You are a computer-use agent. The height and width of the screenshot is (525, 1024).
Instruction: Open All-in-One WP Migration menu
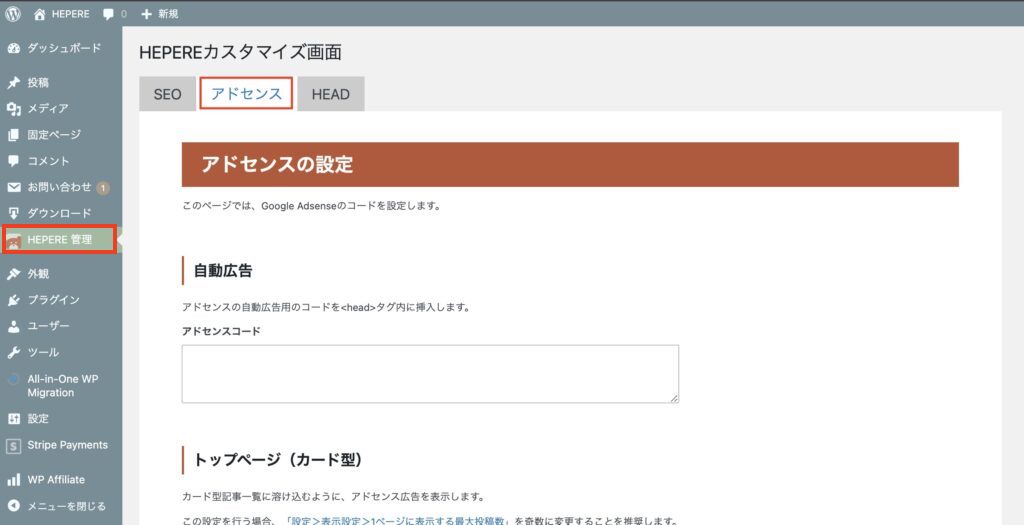click(x=62, y=385)
